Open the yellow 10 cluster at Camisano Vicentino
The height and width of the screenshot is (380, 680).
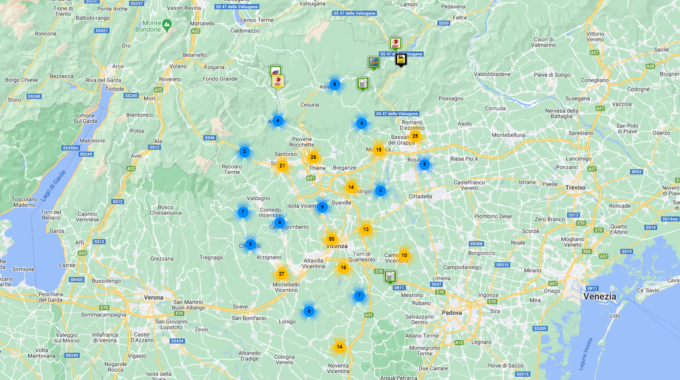point(404,256)
